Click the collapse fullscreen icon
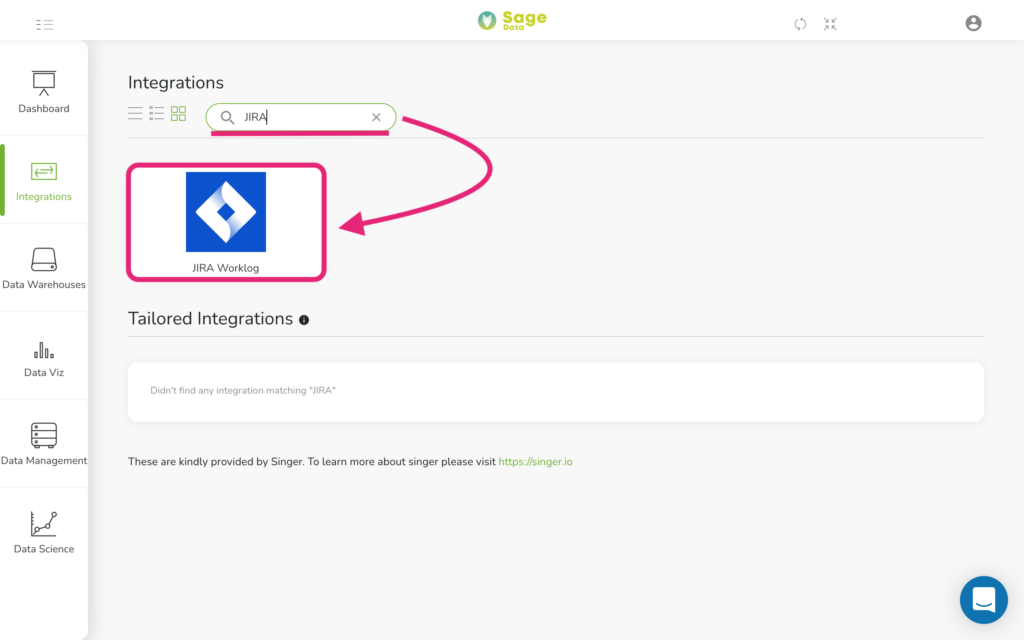Image resolution: width=1024 pixels, height=640 pixels. tap(830, 24)
